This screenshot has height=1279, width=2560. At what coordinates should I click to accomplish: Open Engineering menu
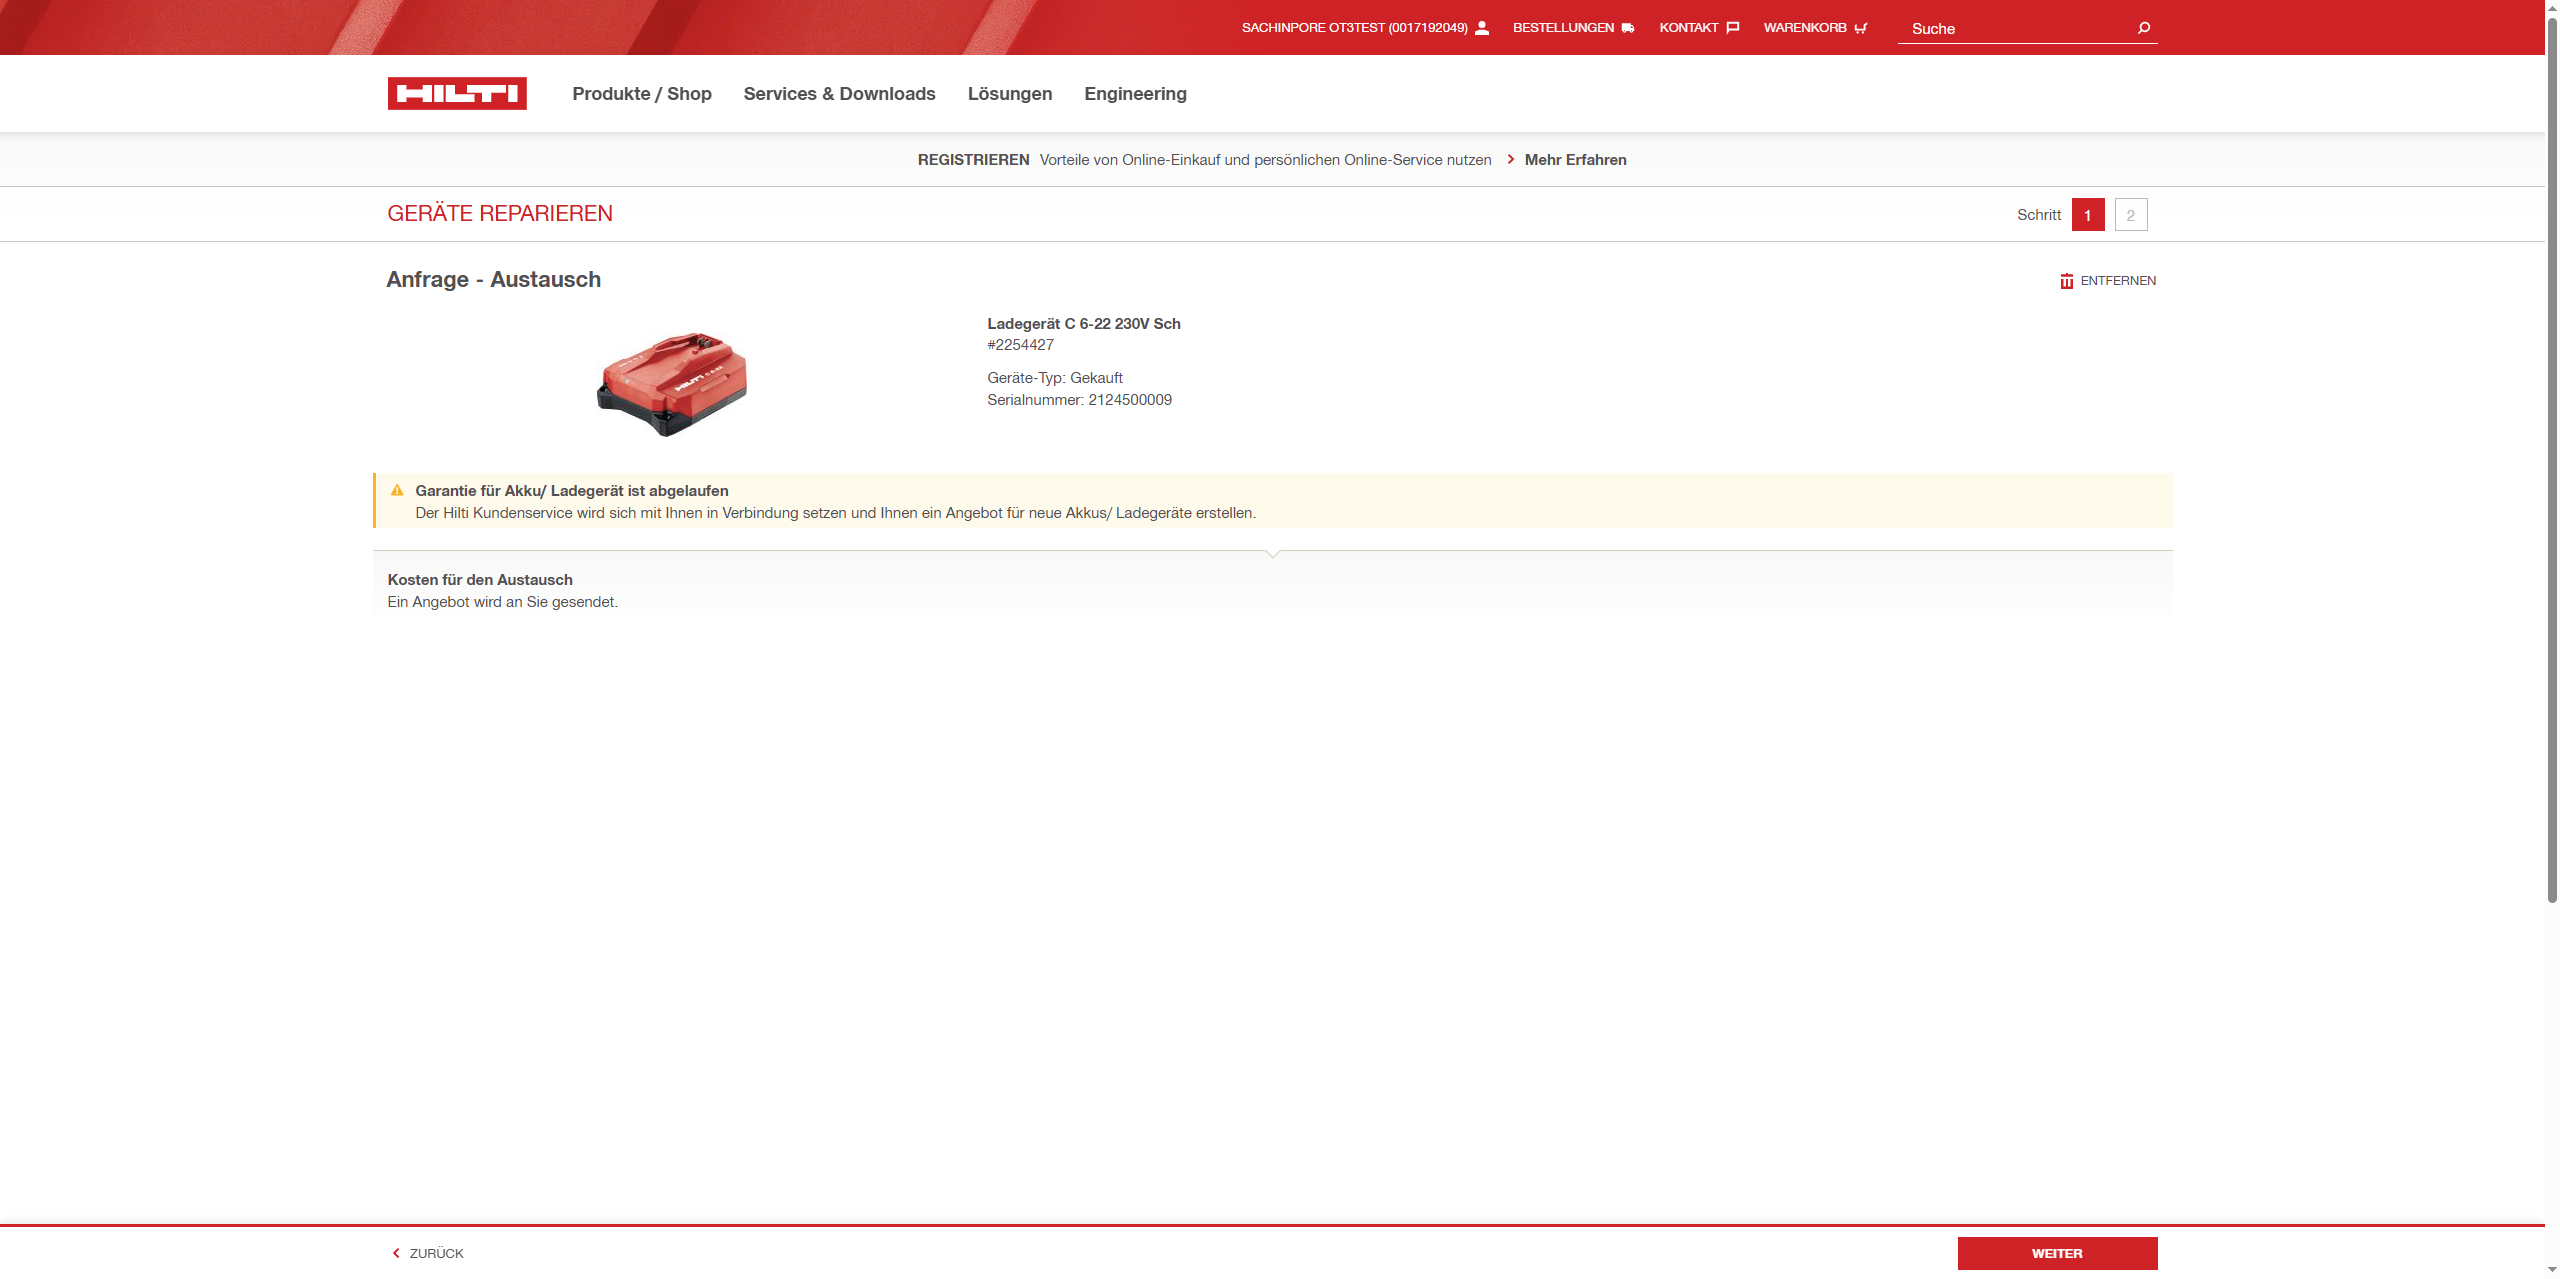click(x=1135, y=94)
